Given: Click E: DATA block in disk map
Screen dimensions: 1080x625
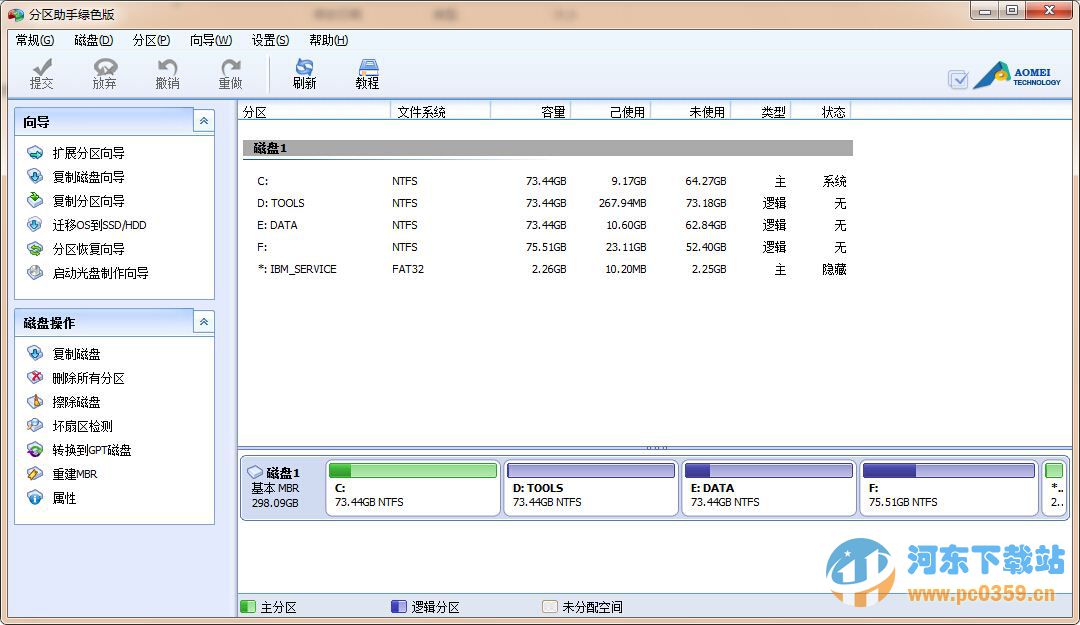Looking at the screenshot, I should pyautogui.click(x=769, y=488).
